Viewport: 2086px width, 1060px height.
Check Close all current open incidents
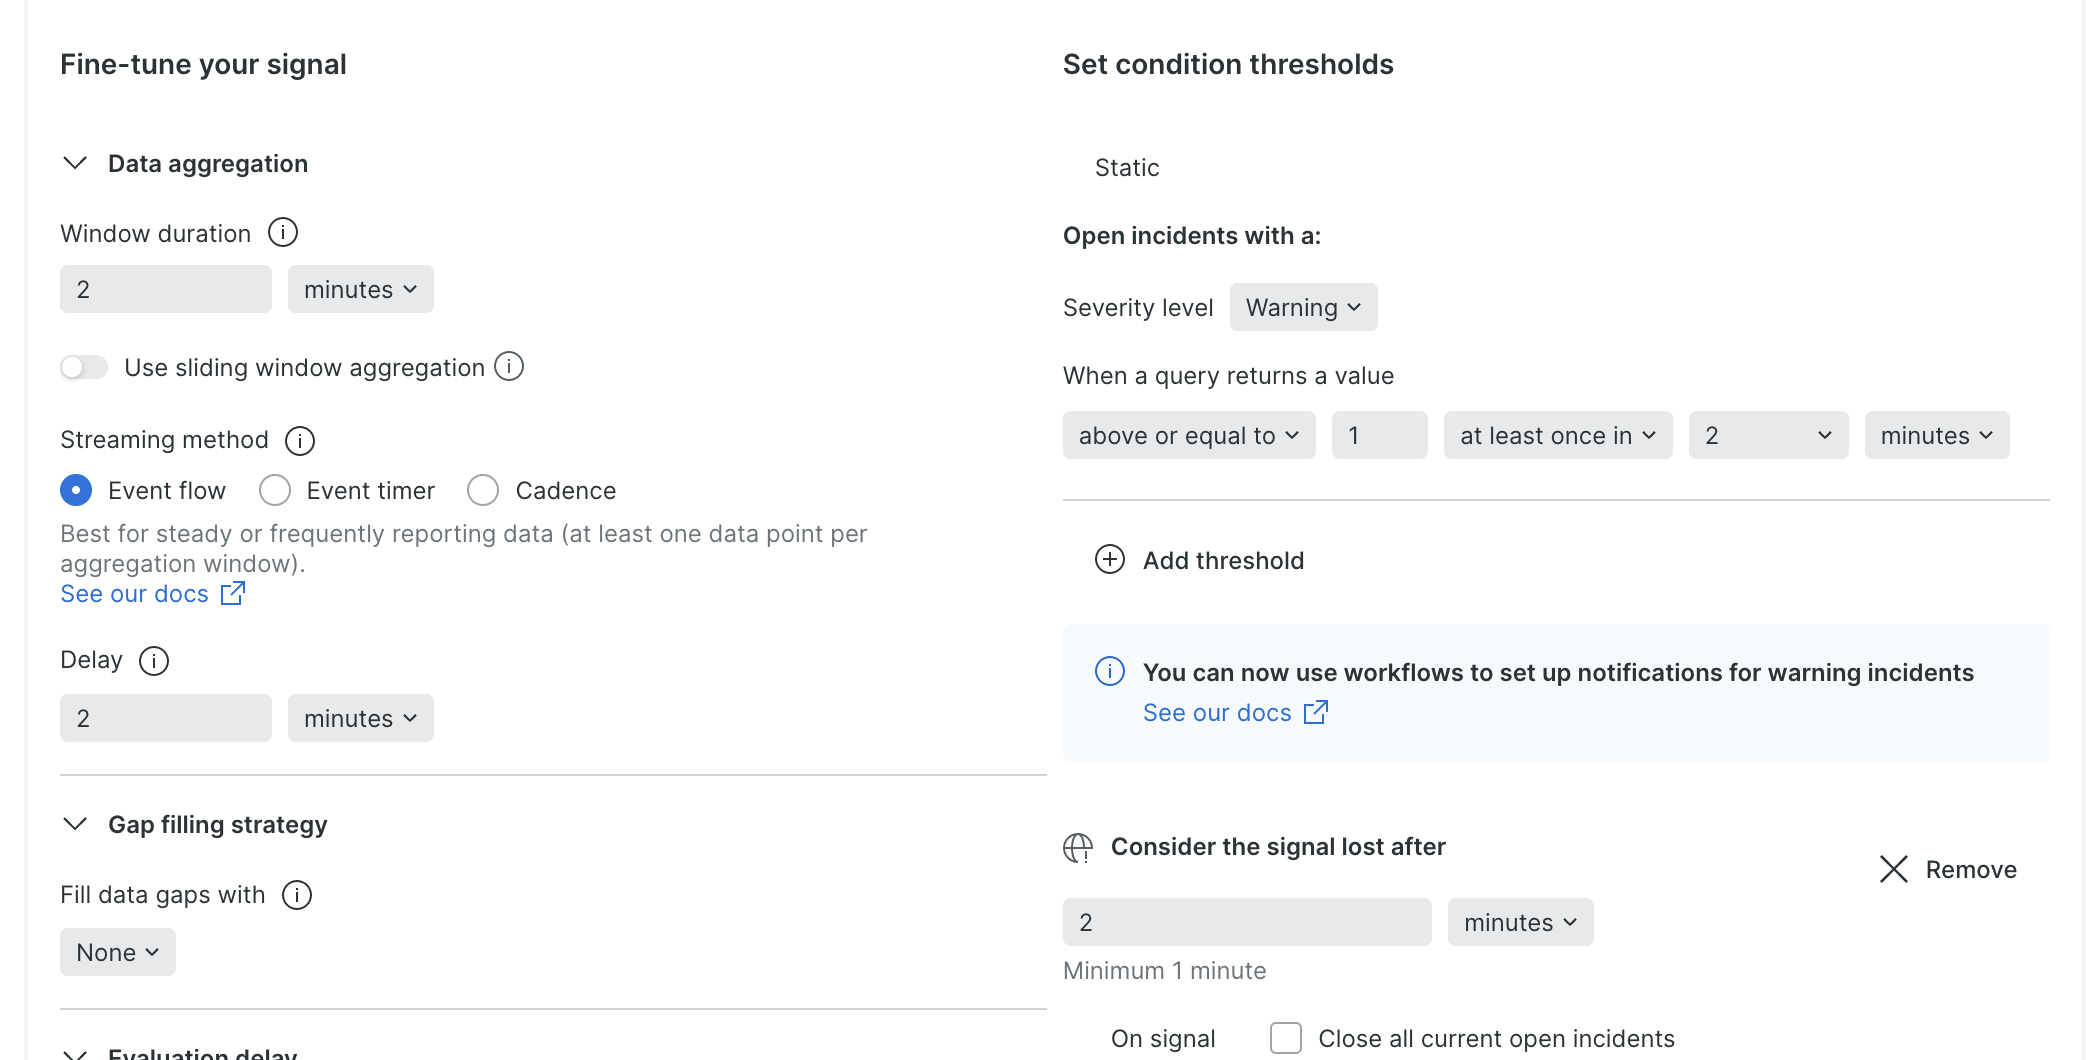click(x=1285, y=1038)
